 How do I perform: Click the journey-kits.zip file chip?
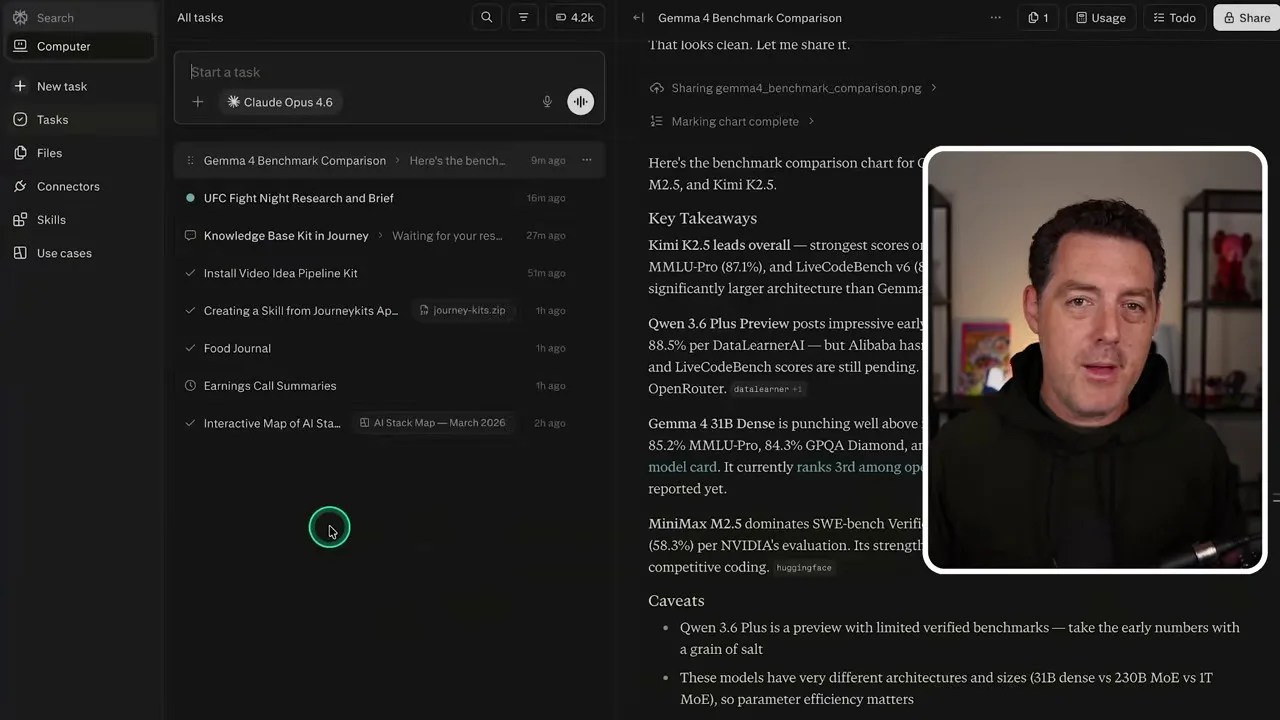tap(461, 310)
